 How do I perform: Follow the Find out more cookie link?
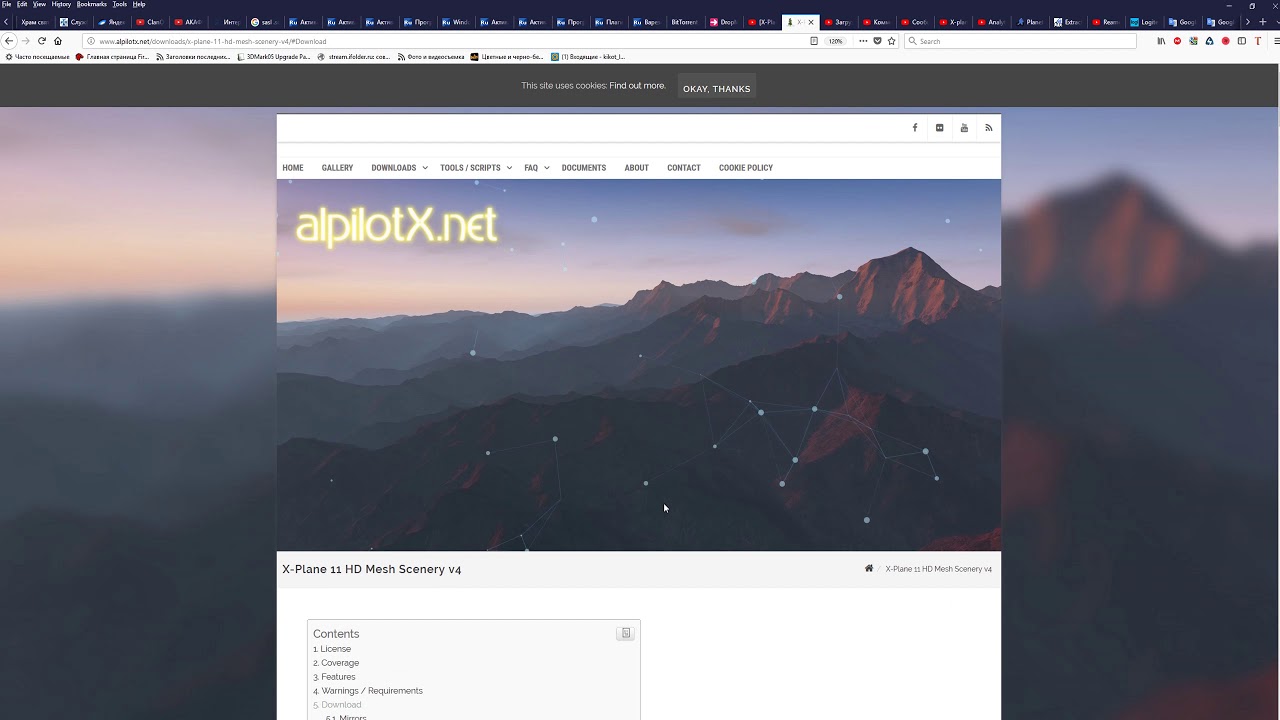637,86
